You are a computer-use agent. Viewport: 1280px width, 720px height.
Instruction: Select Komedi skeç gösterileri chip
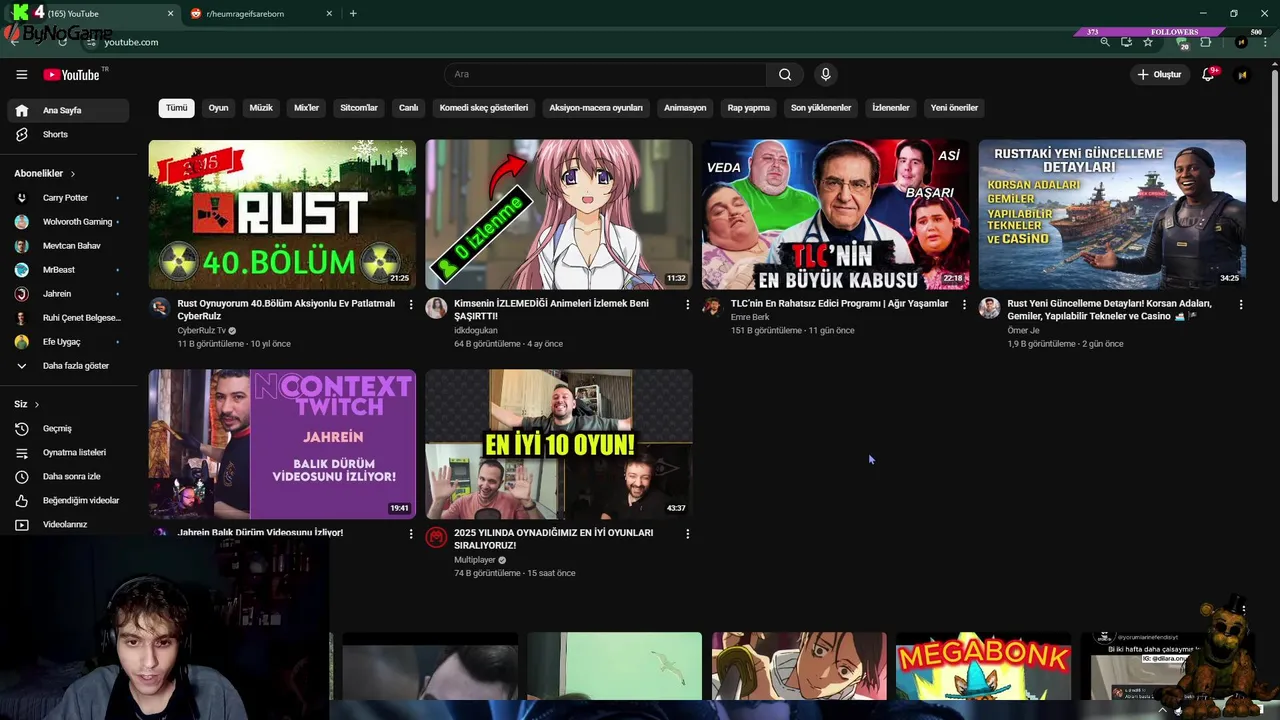484,108
